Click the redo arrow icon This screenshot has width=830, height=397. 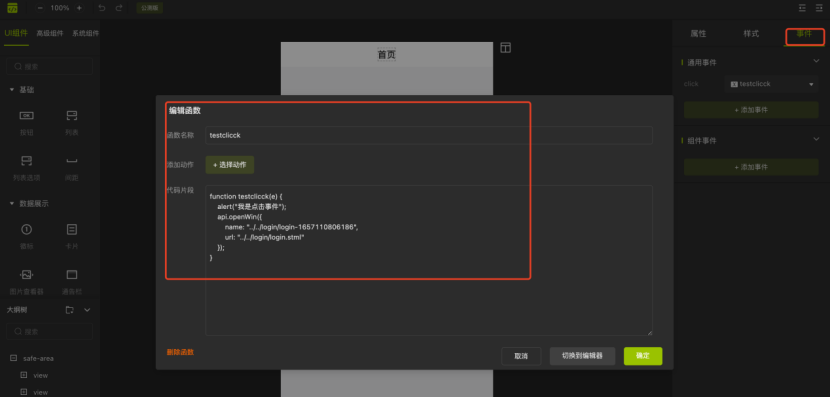pyautogui.click(x=119, y=8)
